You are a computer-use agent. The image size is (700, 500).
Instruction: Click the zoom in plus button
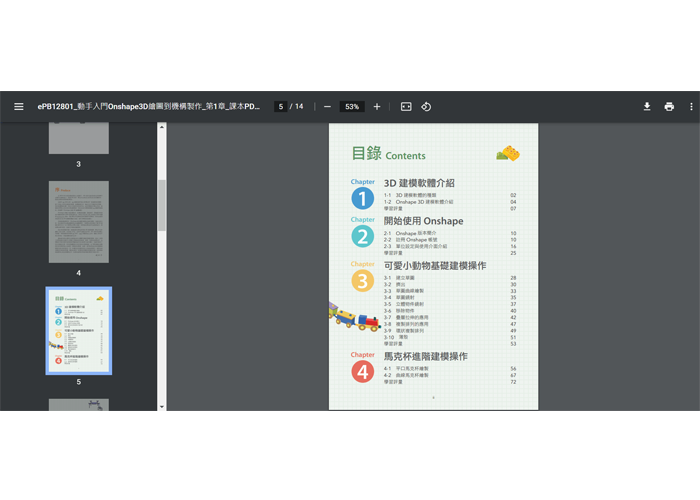coord(377,107)
